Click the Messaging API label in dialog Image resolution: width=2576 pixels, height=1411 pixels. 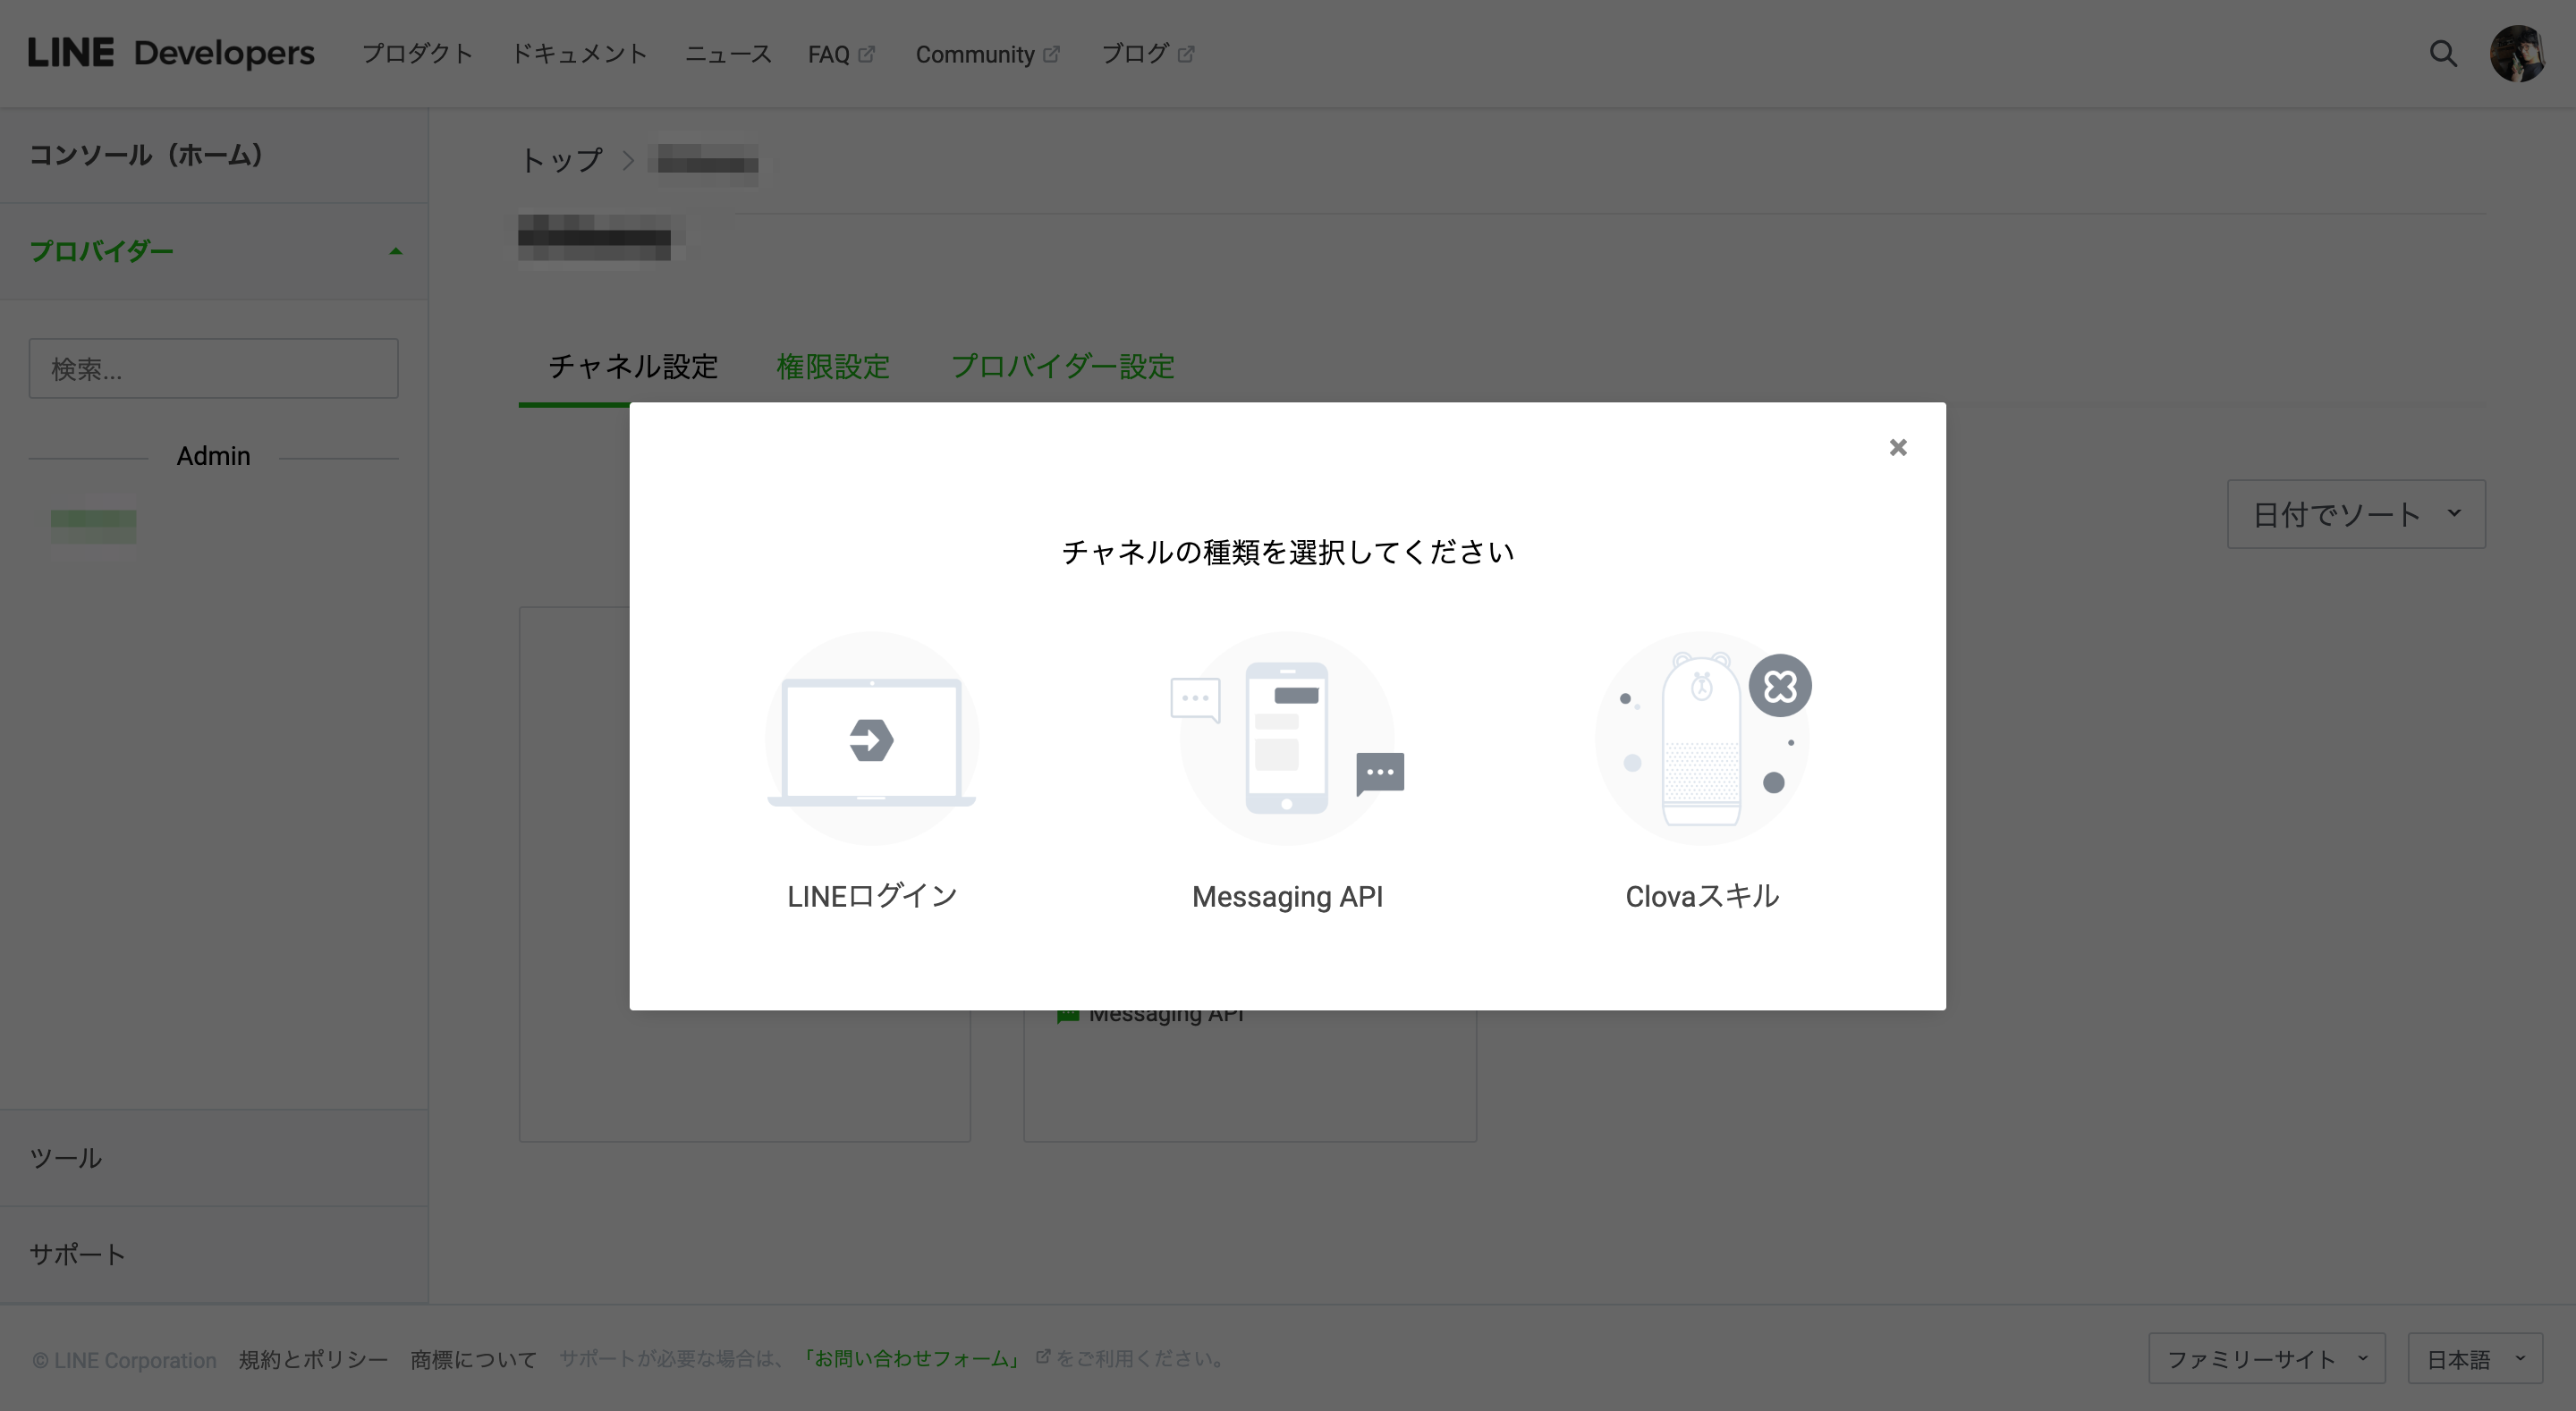1287,896
